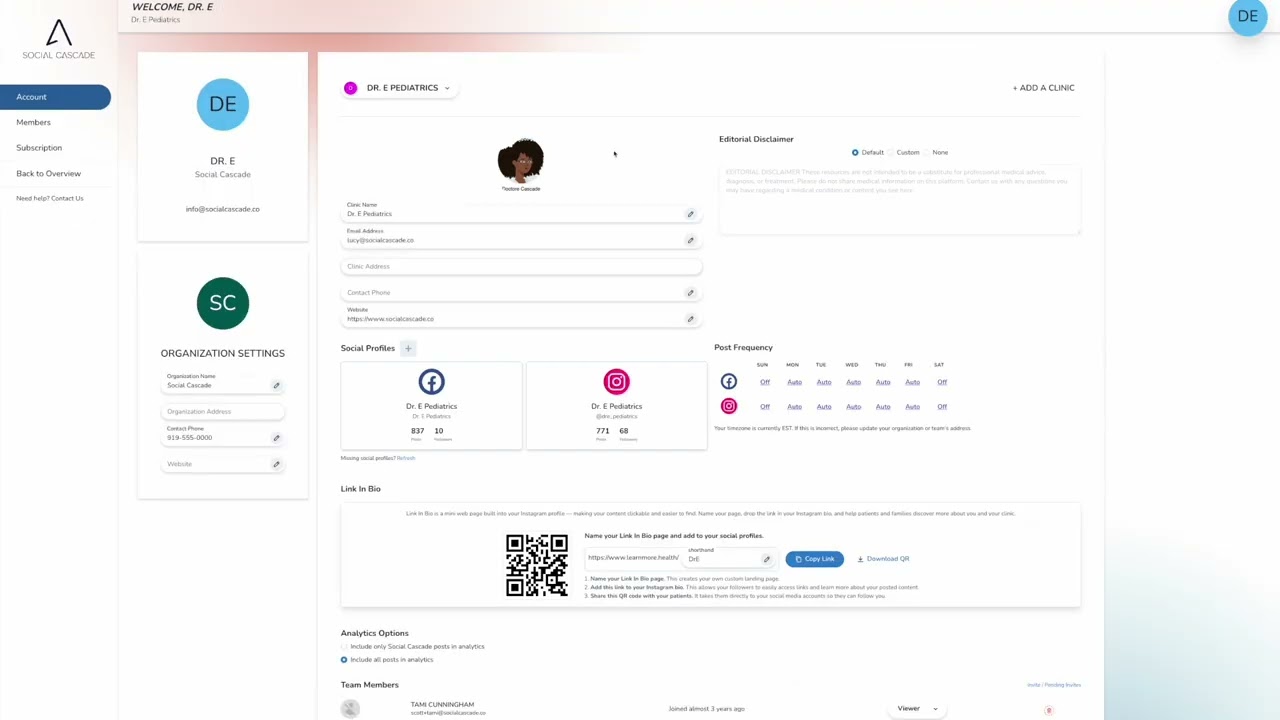Click the DE user avatar at top right
The width and height of the screenshot is (1280, 720).
coord(1247,16)
